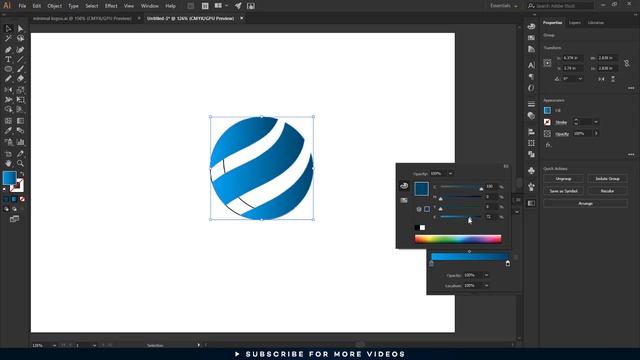Image resolution: width=640 pixels, height=360 pixels.
Task: Open the Color panel dock icon
Action: coord(531,27)
